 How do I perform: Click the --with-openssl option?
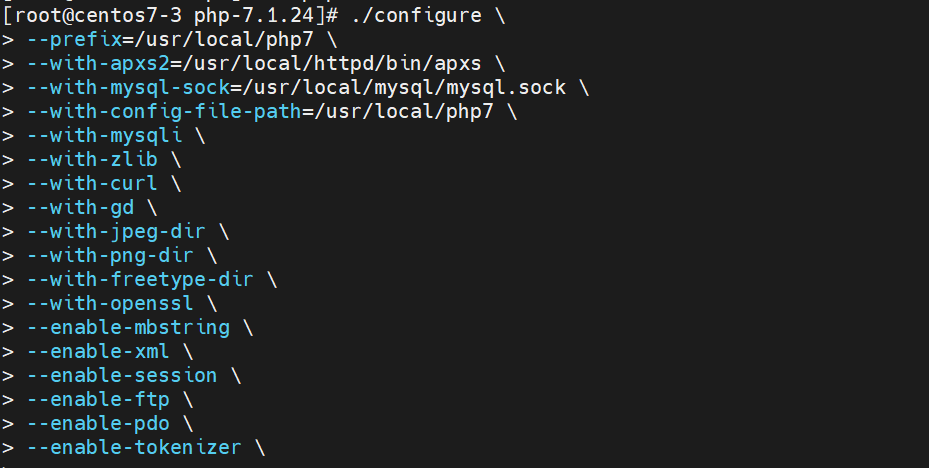(x=109, y=303)
